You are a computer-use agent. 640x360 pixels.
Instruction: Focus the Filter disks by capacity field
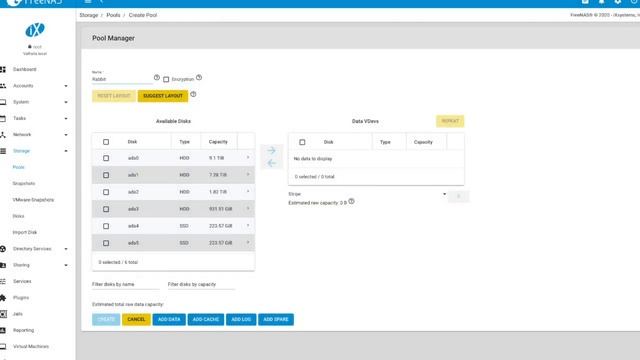point(201,284)
